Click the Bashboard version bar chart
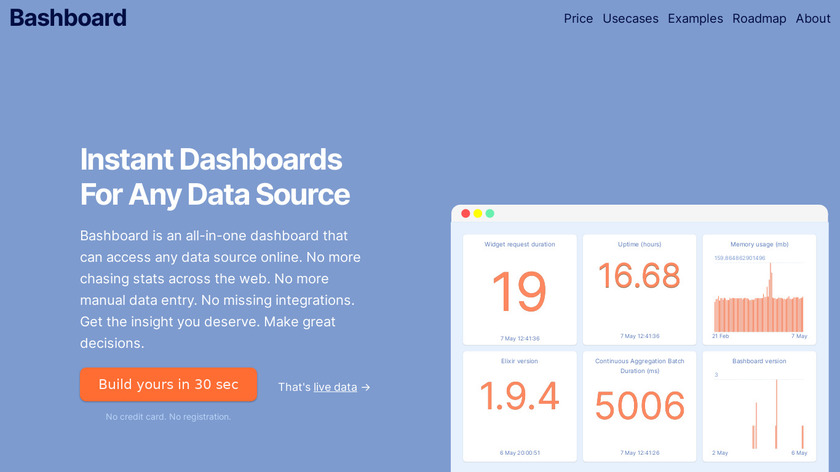This screenshot has height=472, width=840. click(759, 413)
